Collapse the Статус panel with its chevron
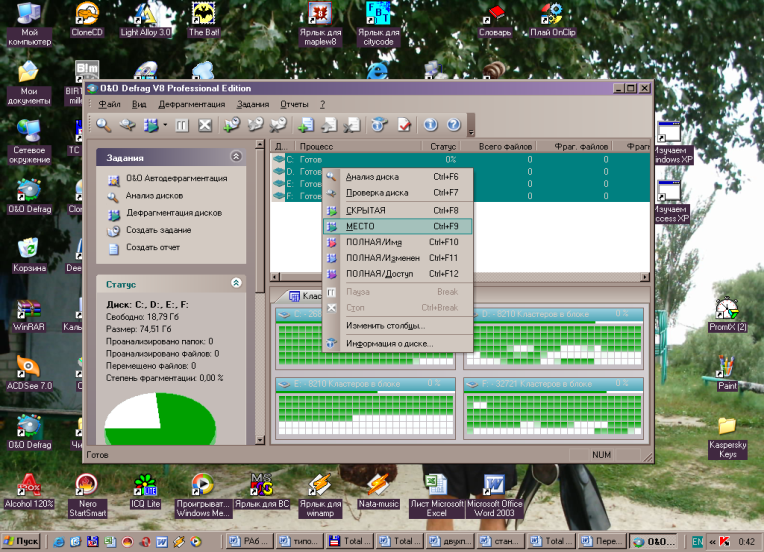This screenshot has width=764, height=552. point(236,283)
